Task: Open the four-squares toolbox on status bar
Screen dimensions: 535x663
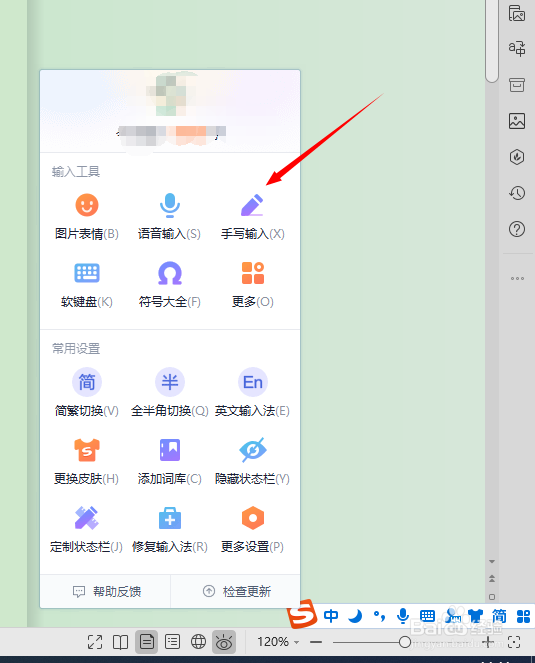Action: pyautogui.click(x=523, y=616)
